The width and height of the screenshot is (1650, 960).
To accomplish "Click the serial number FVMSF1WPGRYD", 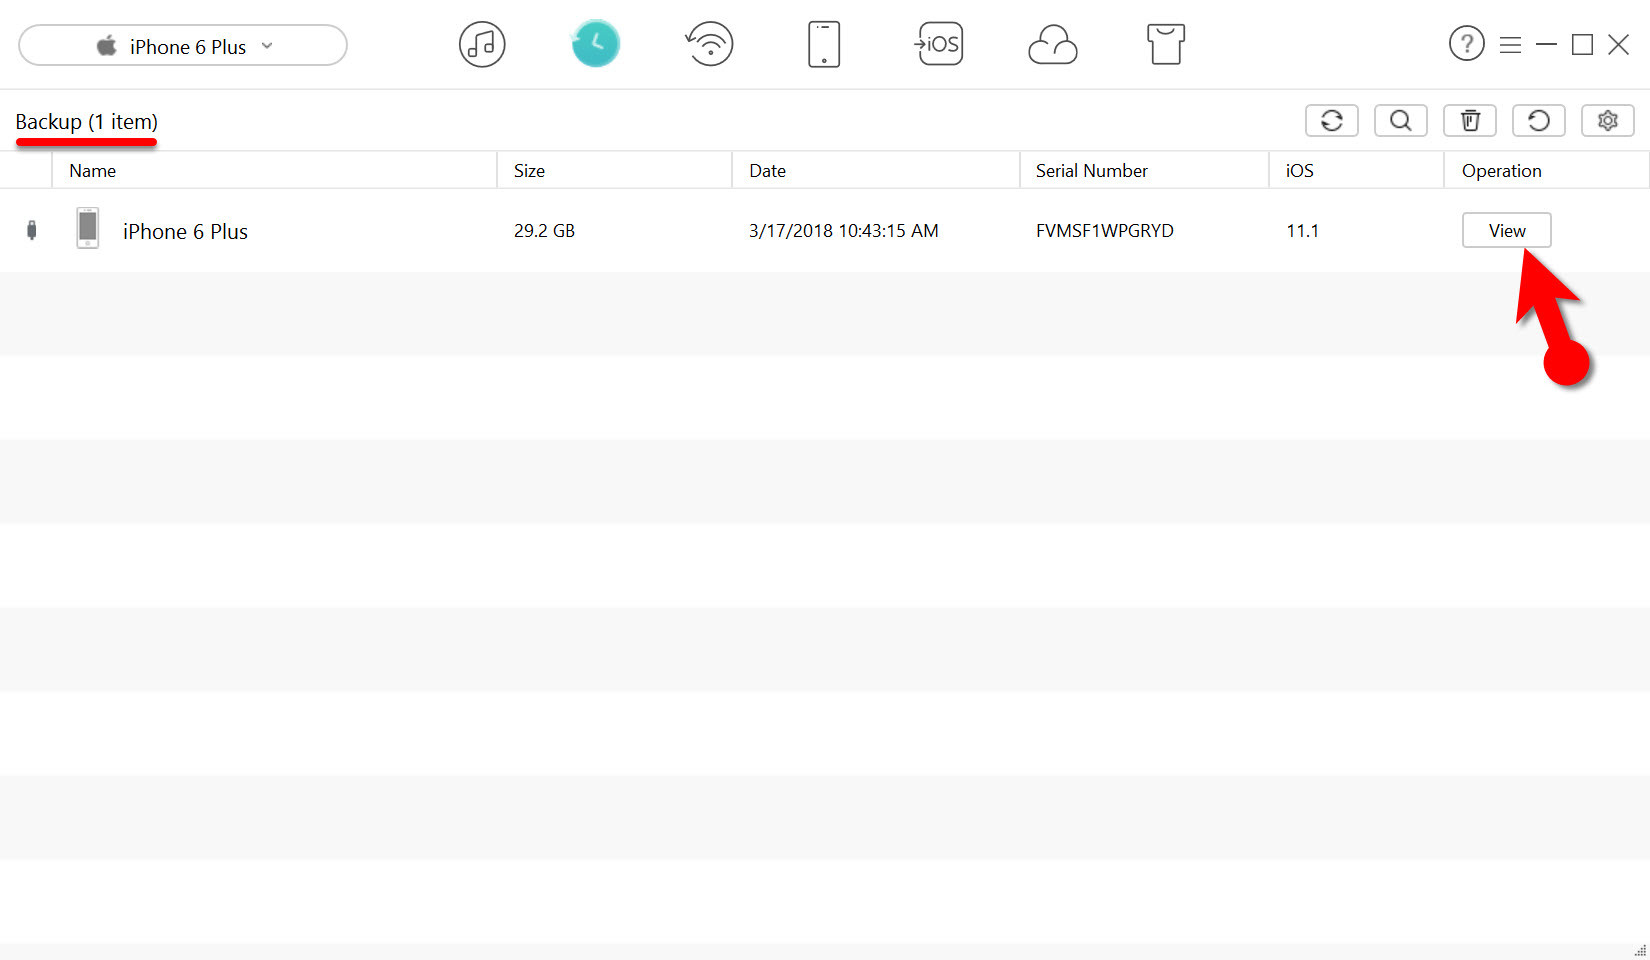I will [x=1105, y=231].
